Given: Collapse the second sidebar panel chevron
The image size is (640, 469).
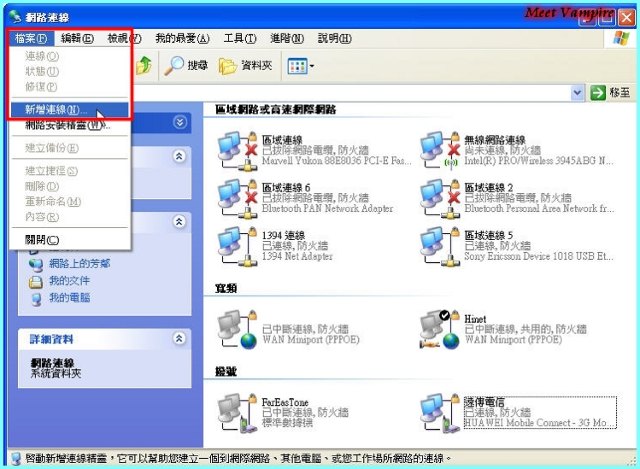Looking at the screenshot, I should coord(179,156).
